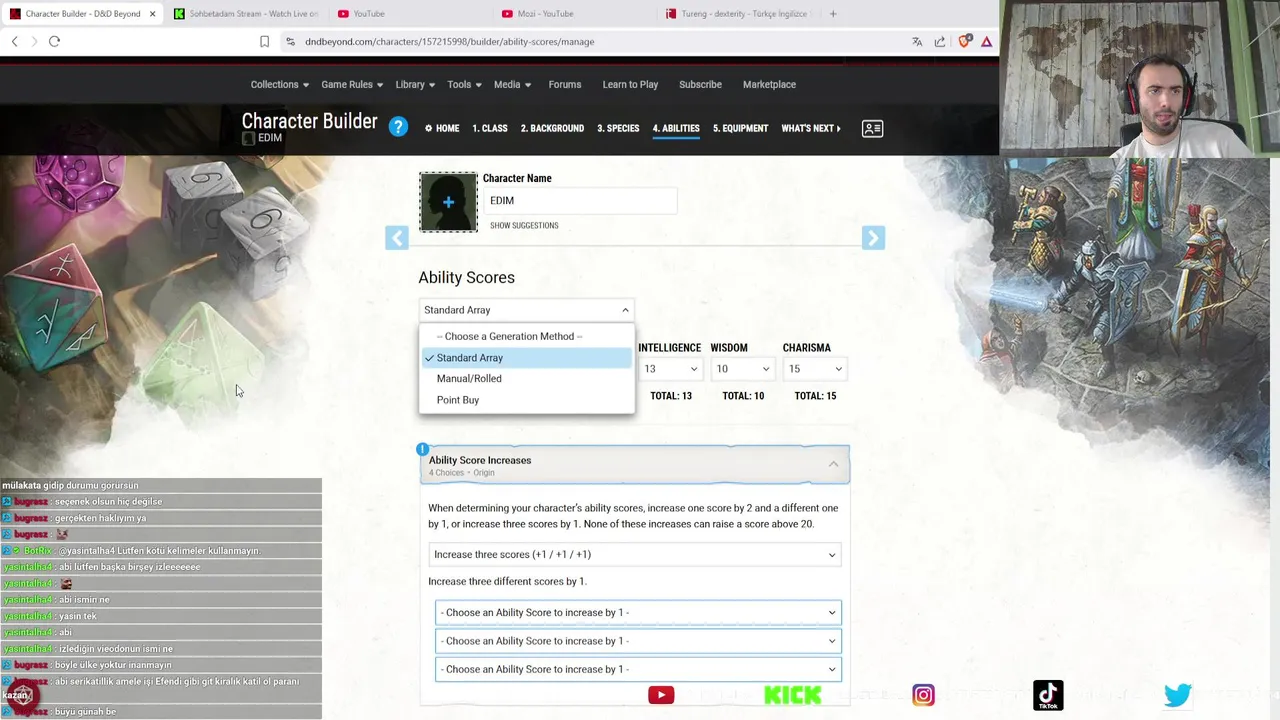Click SHOW SUGGESTIONS under the name

click(524, 225)
